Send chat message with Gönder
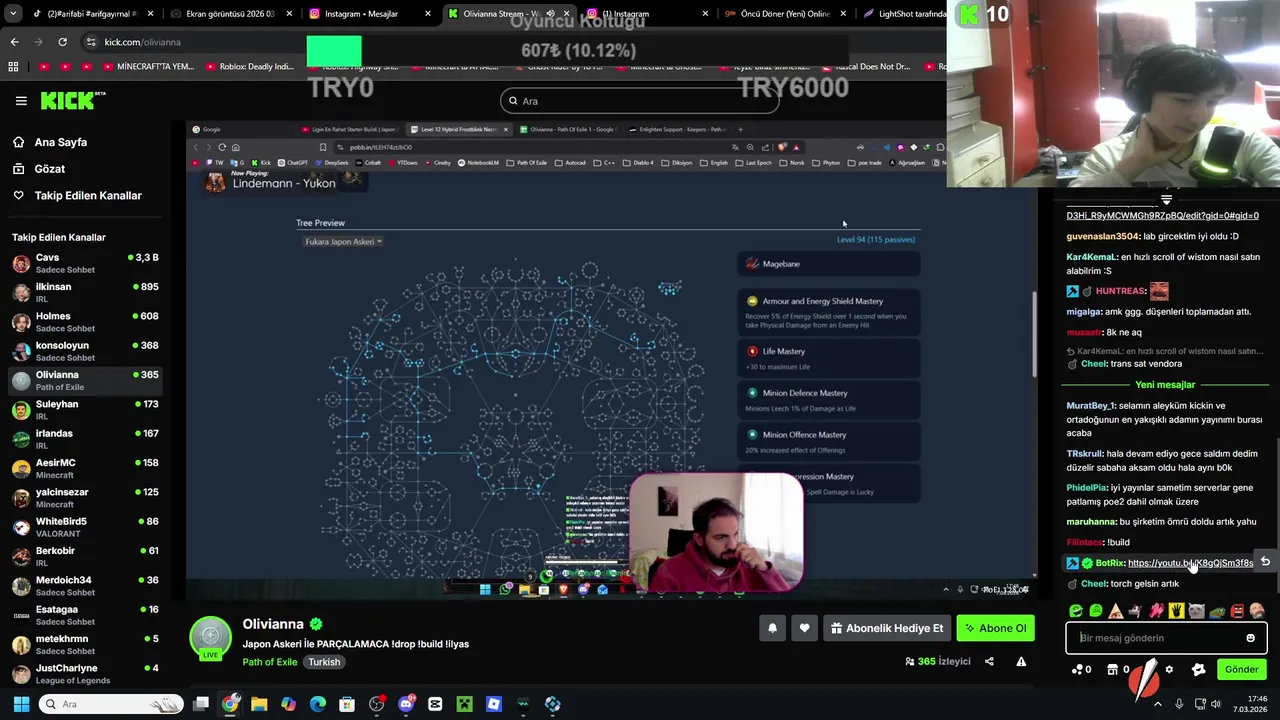The height and width of the screenshot is (720, 1280). (1241, 669)
